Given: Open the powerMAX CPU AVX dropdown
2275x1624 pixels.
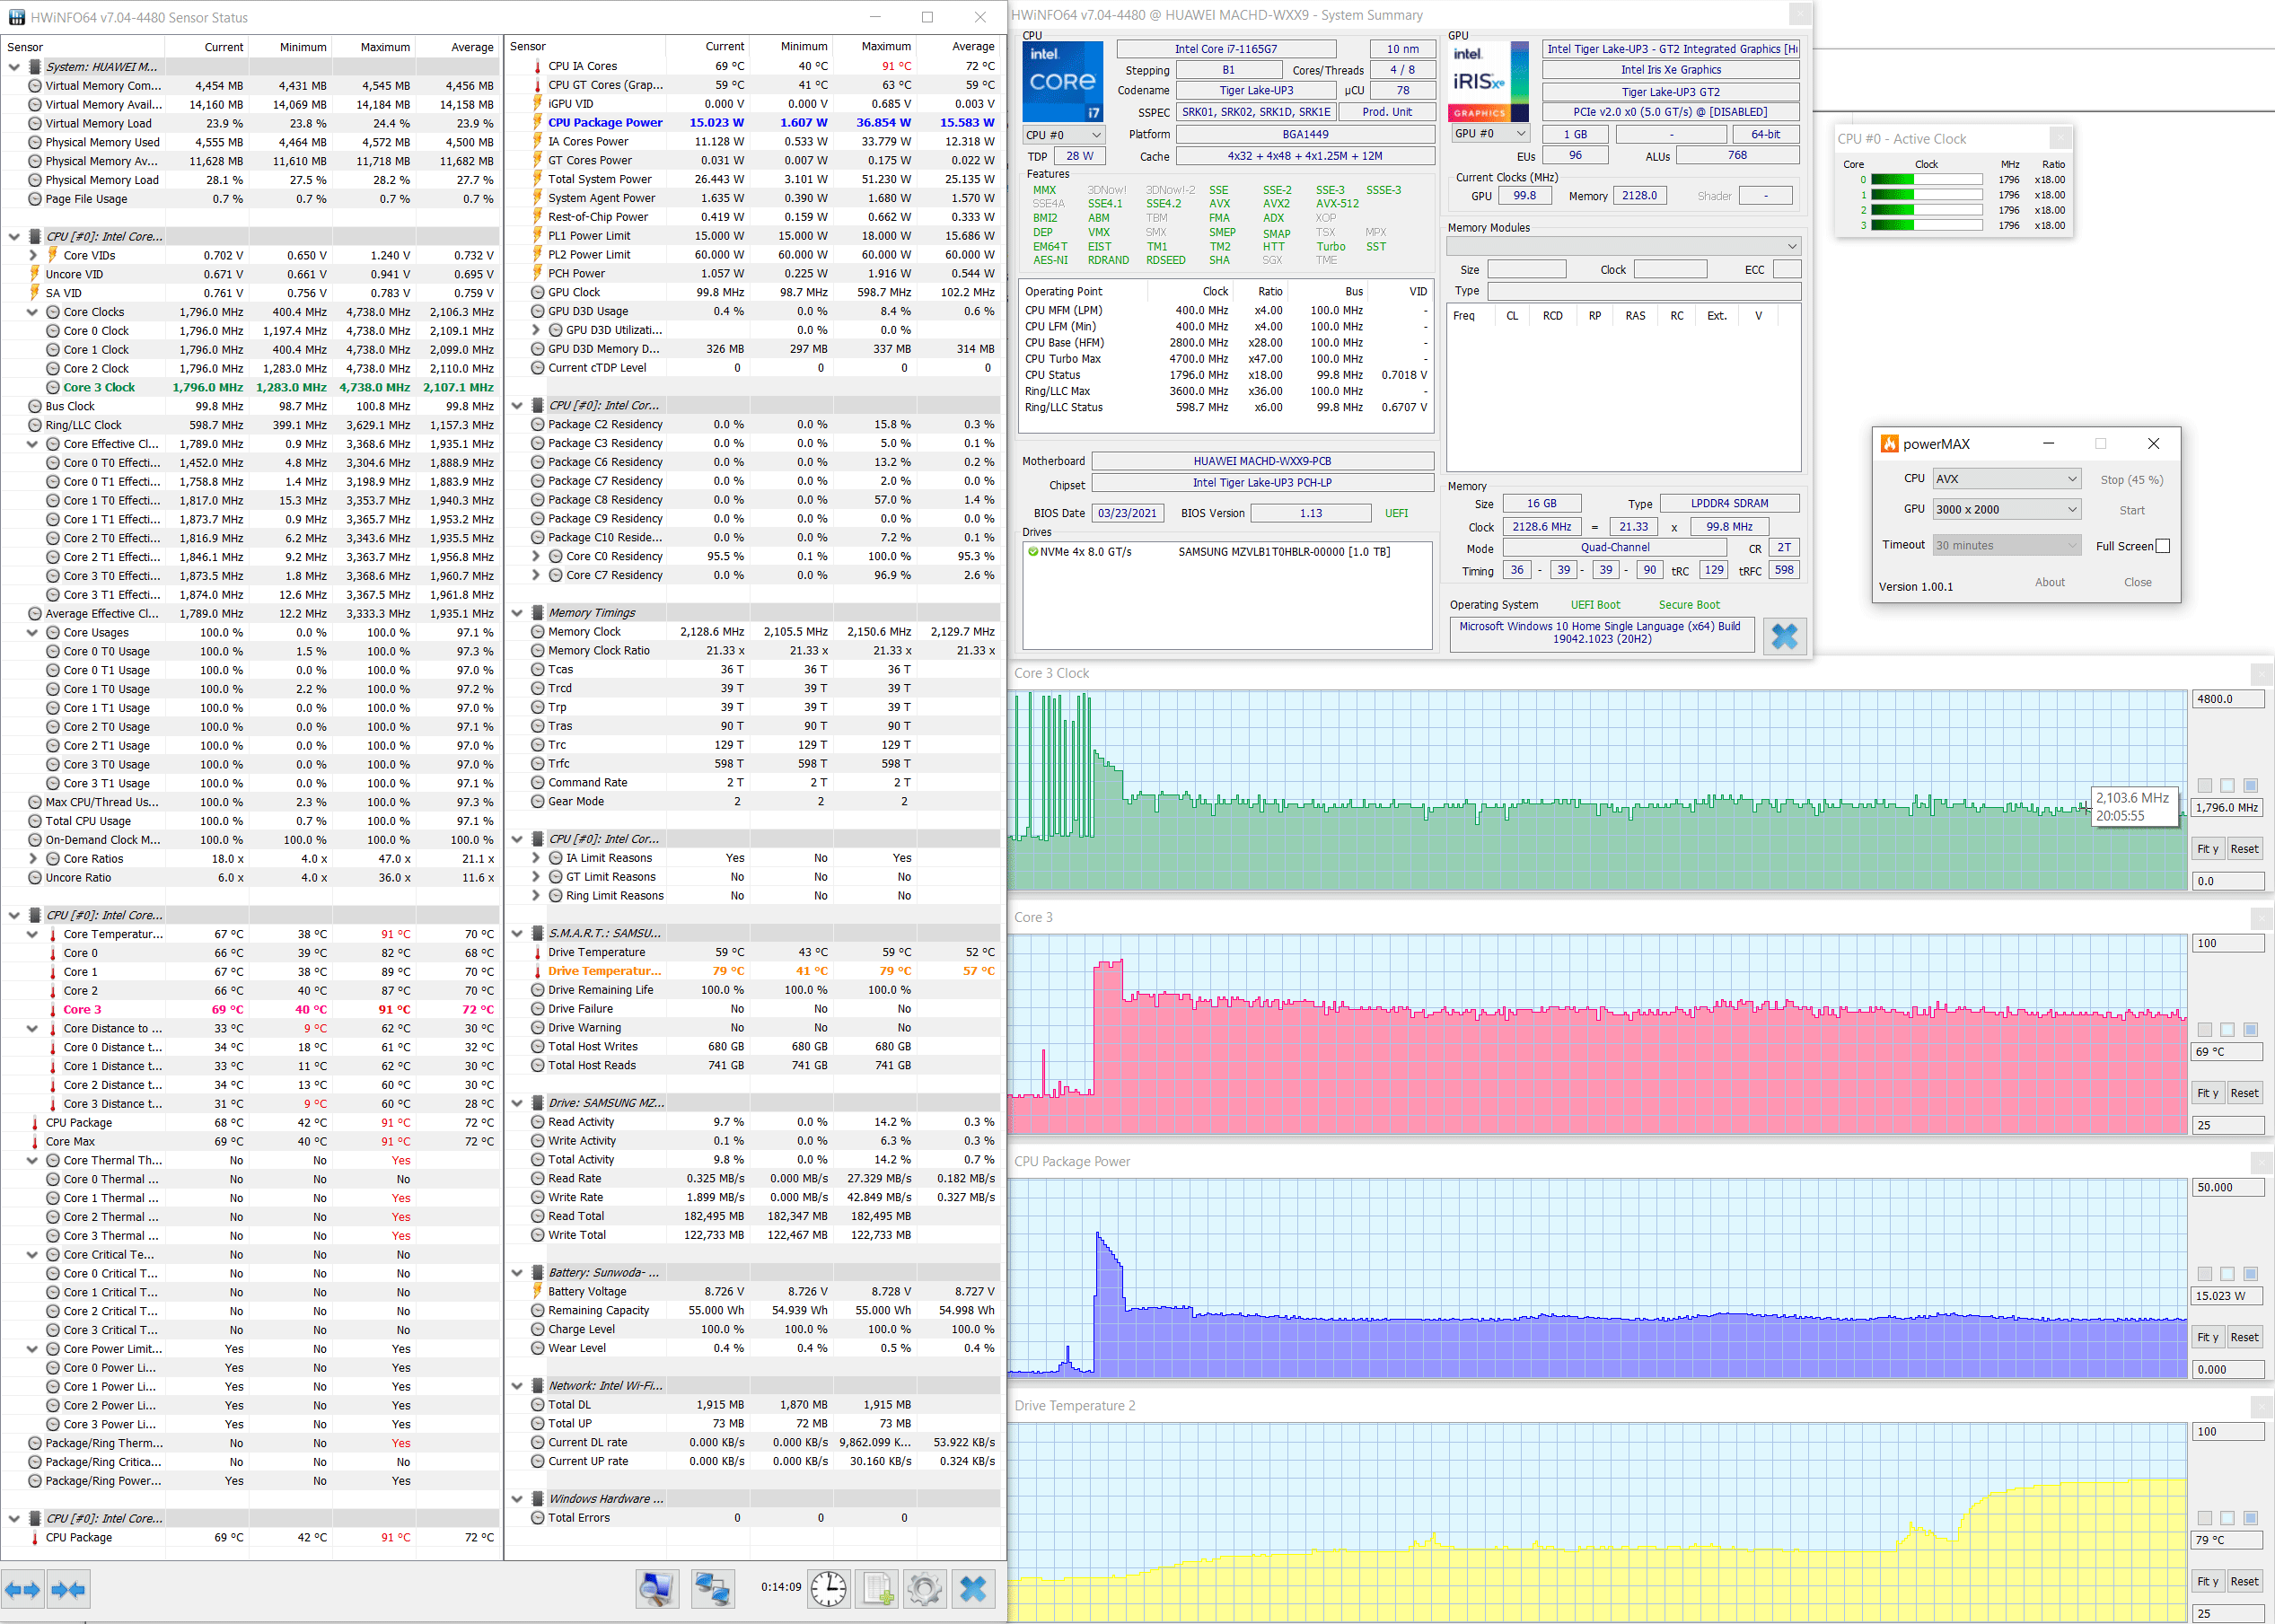Looking at the screenshot, I should (2005, 479).
